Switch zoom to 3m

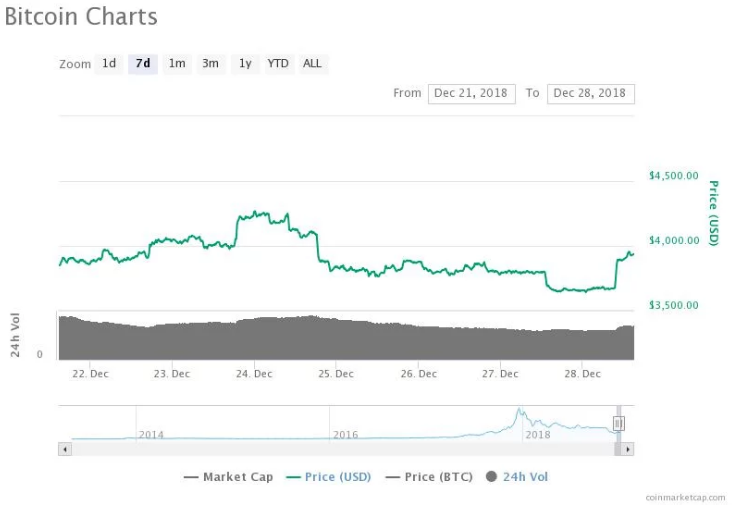click(x=211, y=64)
